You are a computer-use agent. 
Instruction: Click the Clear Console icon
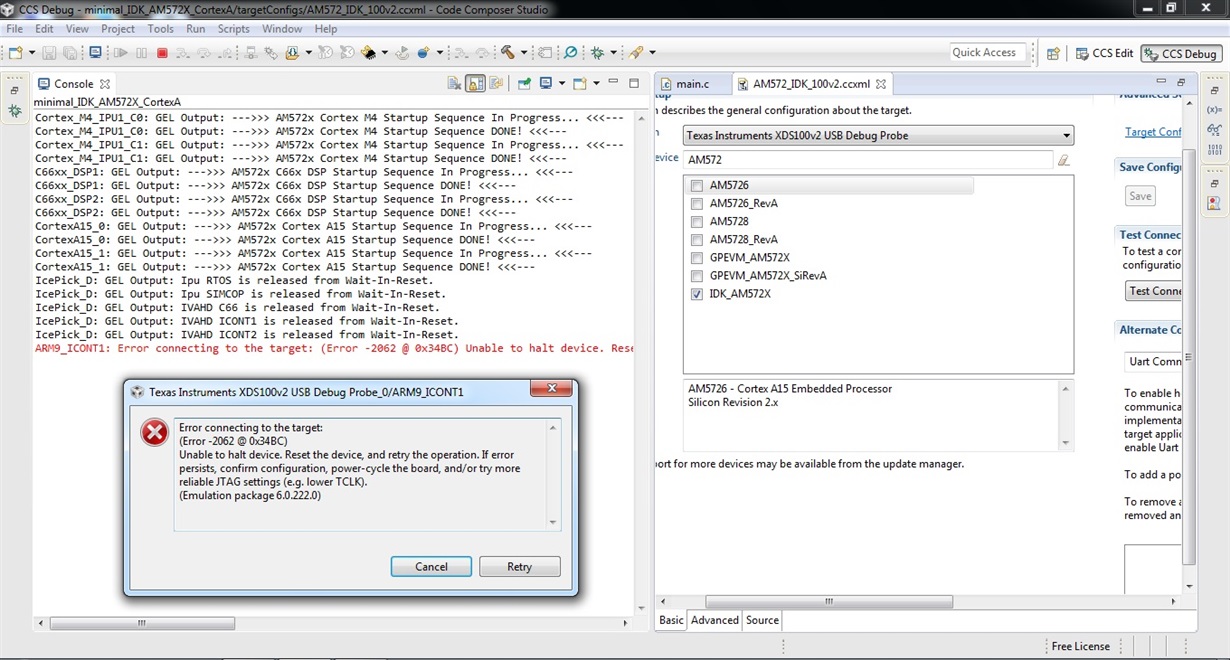(454, 84)
